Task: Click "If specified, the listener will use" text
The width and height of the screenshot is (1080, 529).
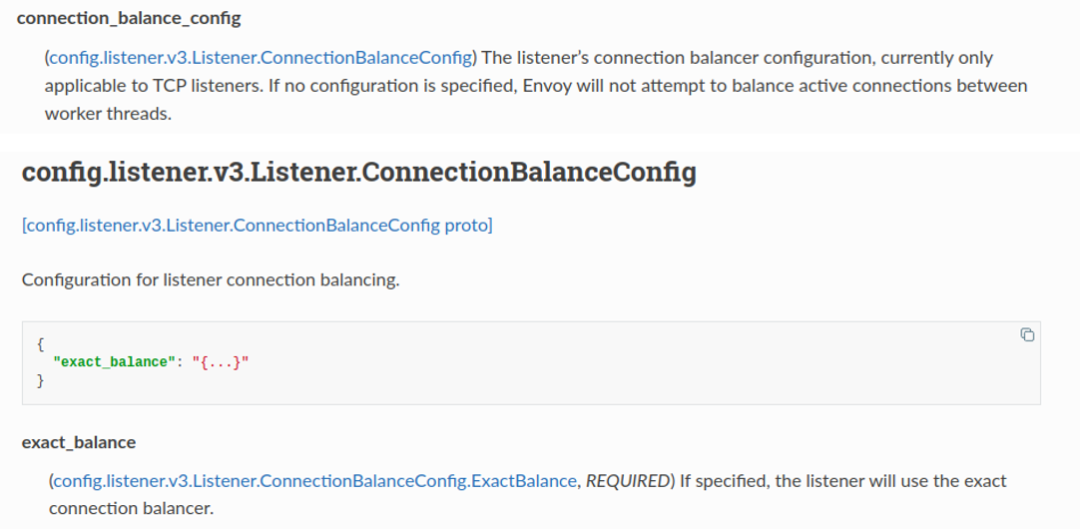Action: (807, 481)
